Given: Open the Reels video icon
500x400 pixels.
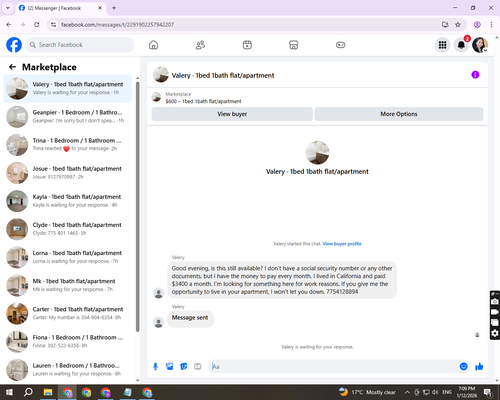Looking at the screenshot, I should tap(247, 45).
